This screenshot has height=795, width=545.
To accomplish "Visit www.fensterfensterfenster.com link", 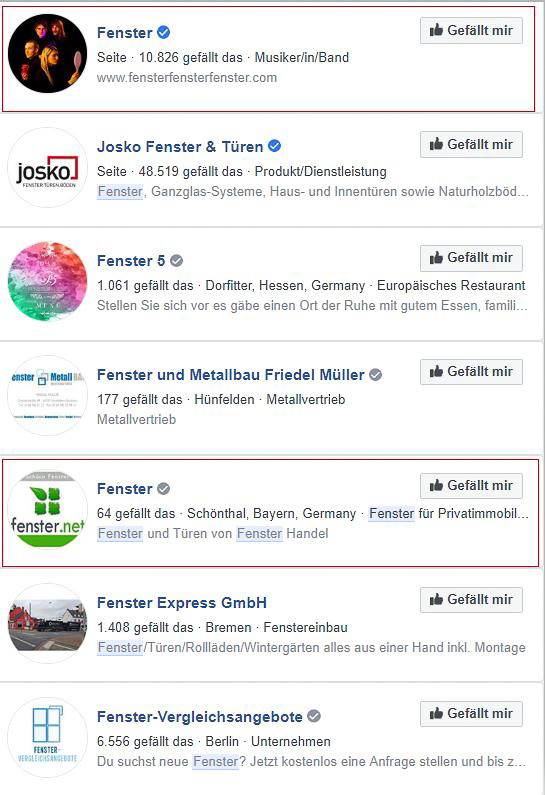I will (187, 78).
